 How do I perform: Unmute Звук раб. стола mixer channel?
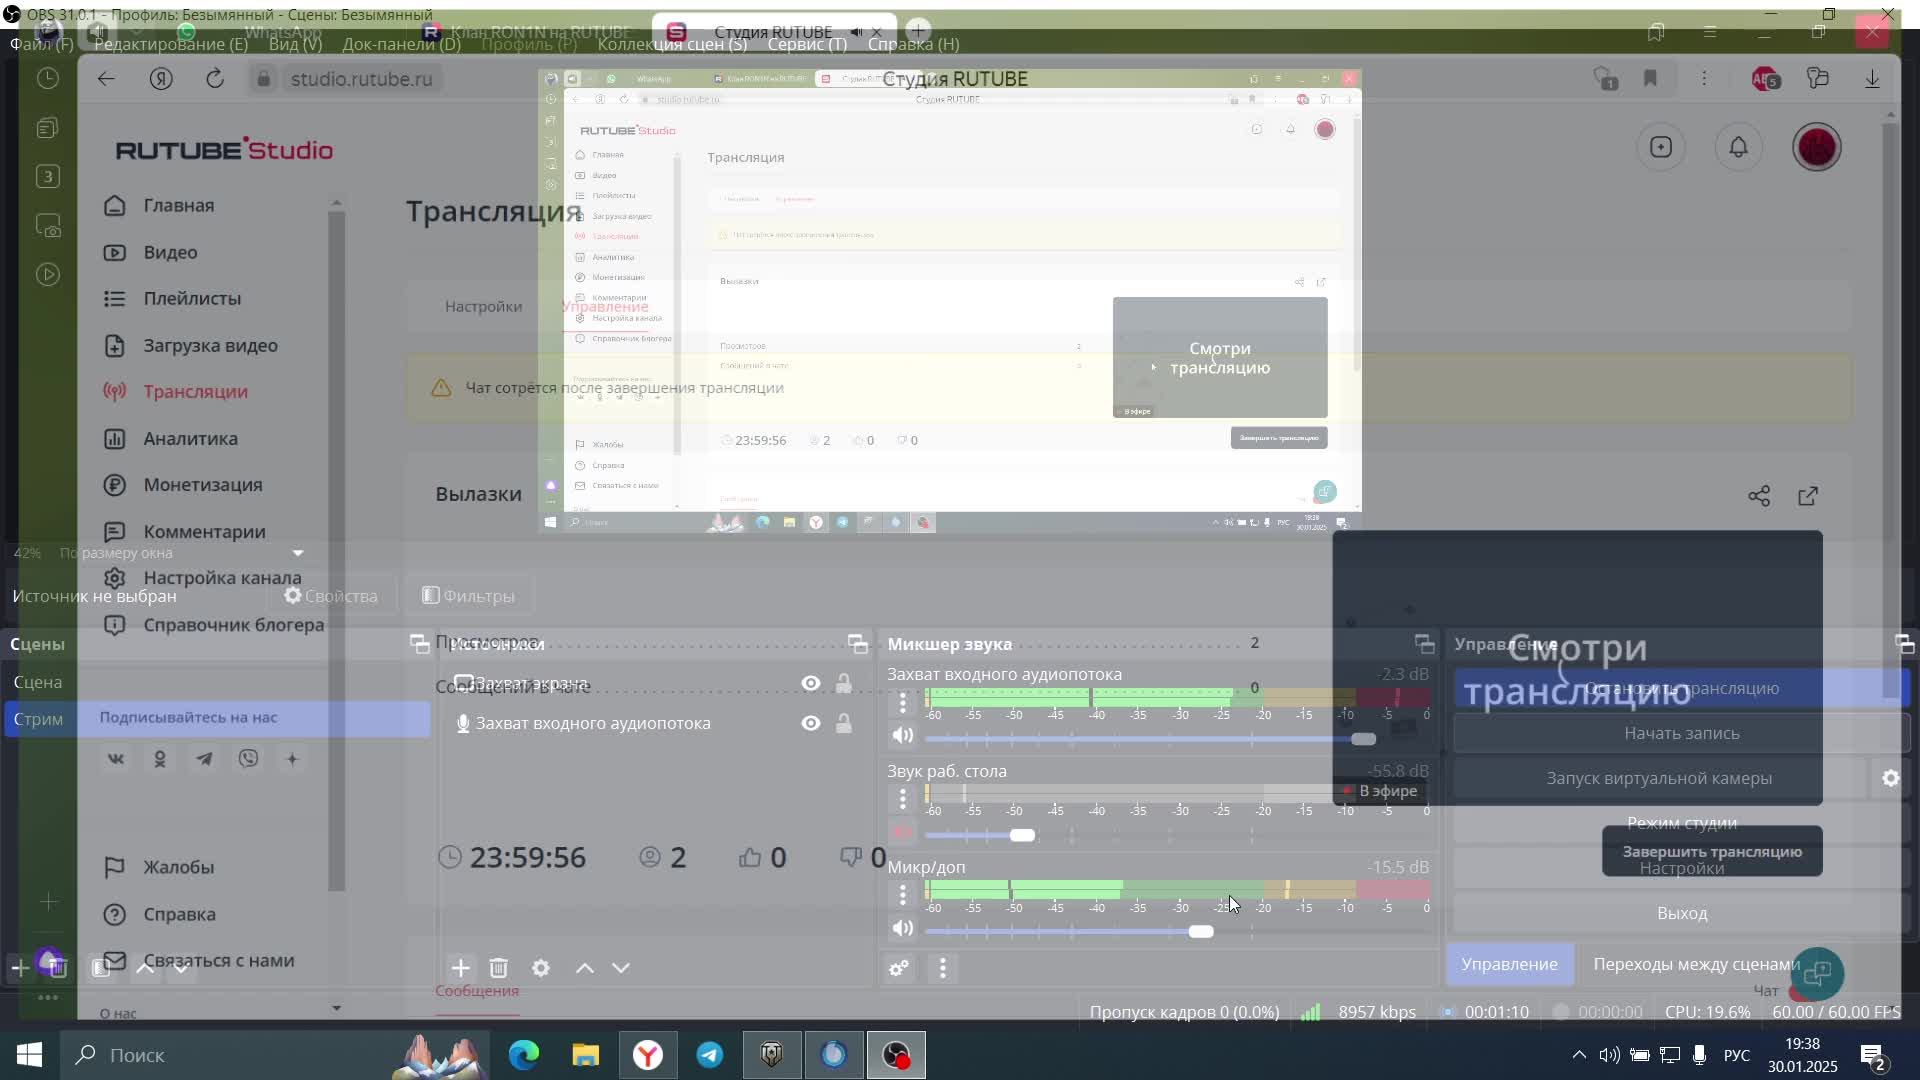[x=902, y=833]
